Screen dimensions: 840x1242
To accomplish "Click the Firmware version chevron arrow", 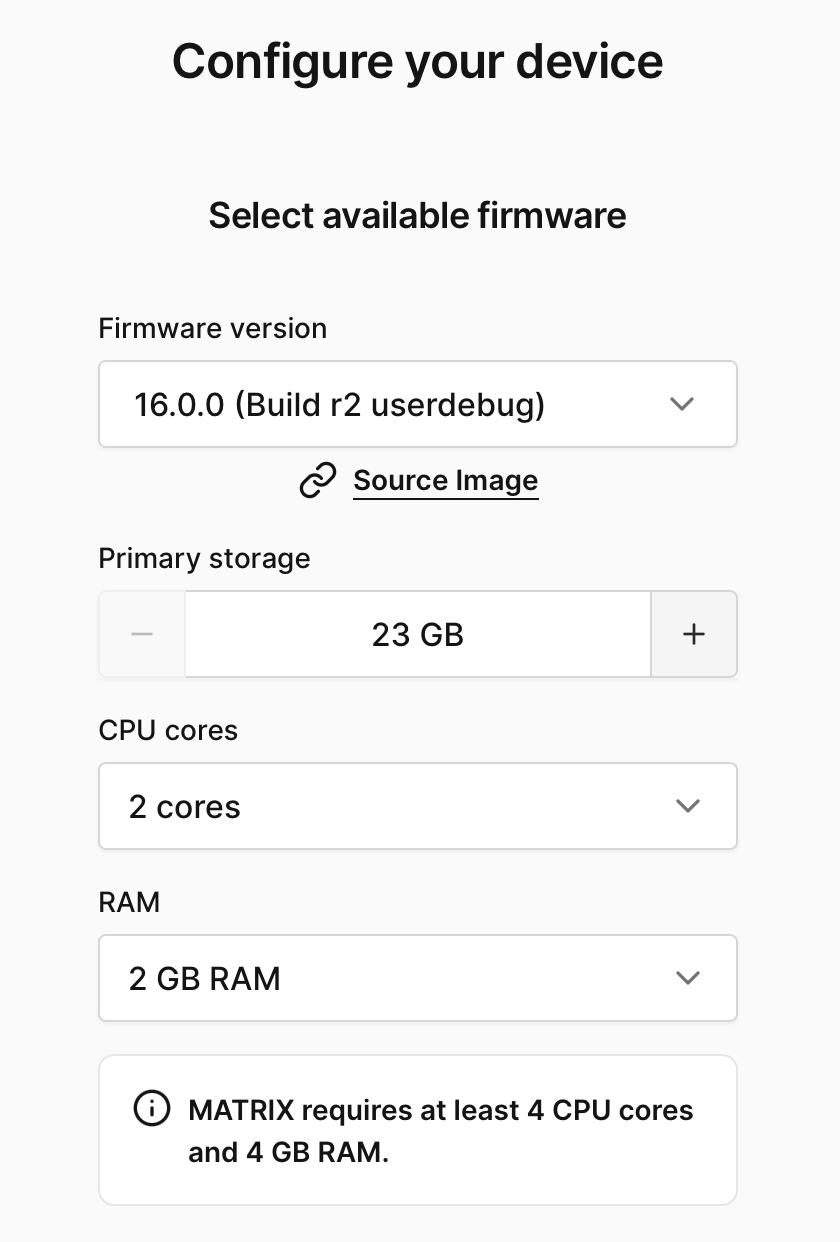I will click(682, 404).
